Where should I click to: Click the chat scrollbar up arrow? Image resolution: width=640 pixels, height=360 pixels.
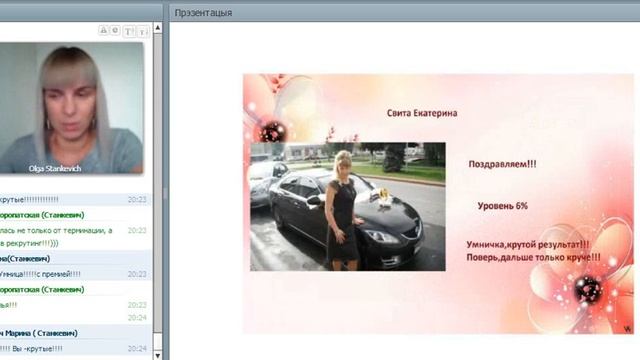158,28
